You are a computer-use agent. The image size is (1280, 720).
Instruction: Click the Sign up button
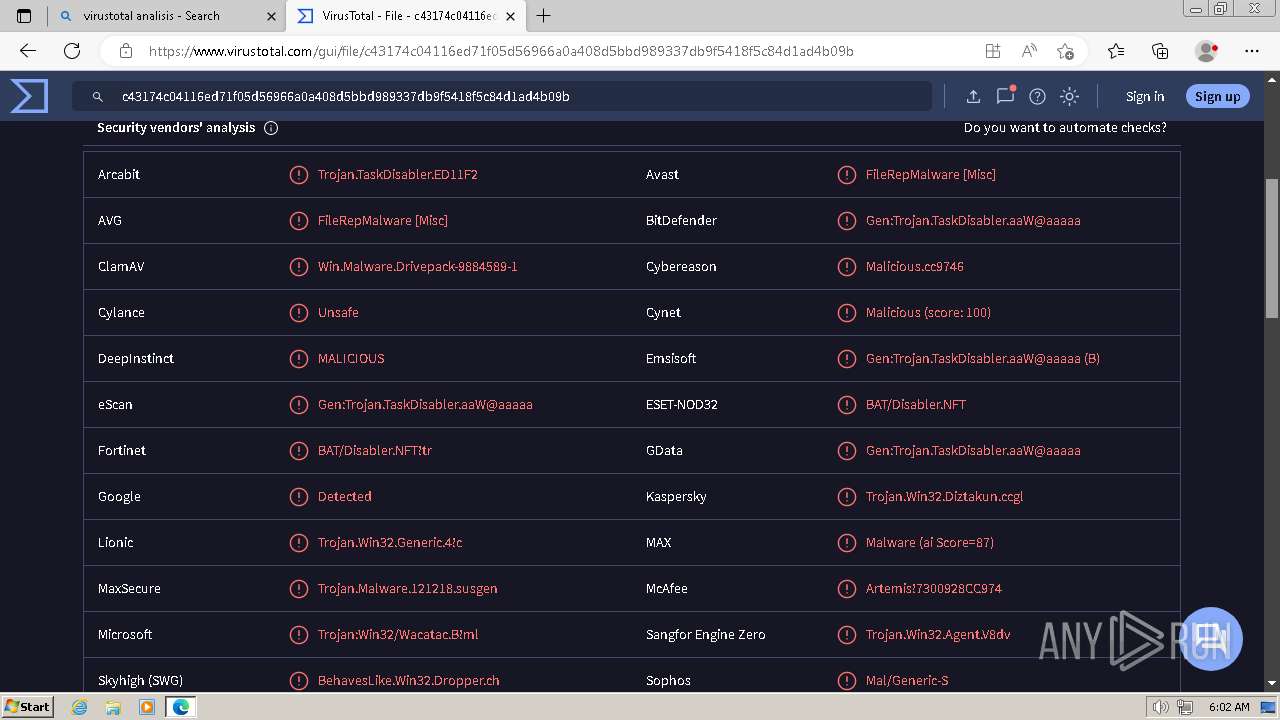click(1217, 97)
